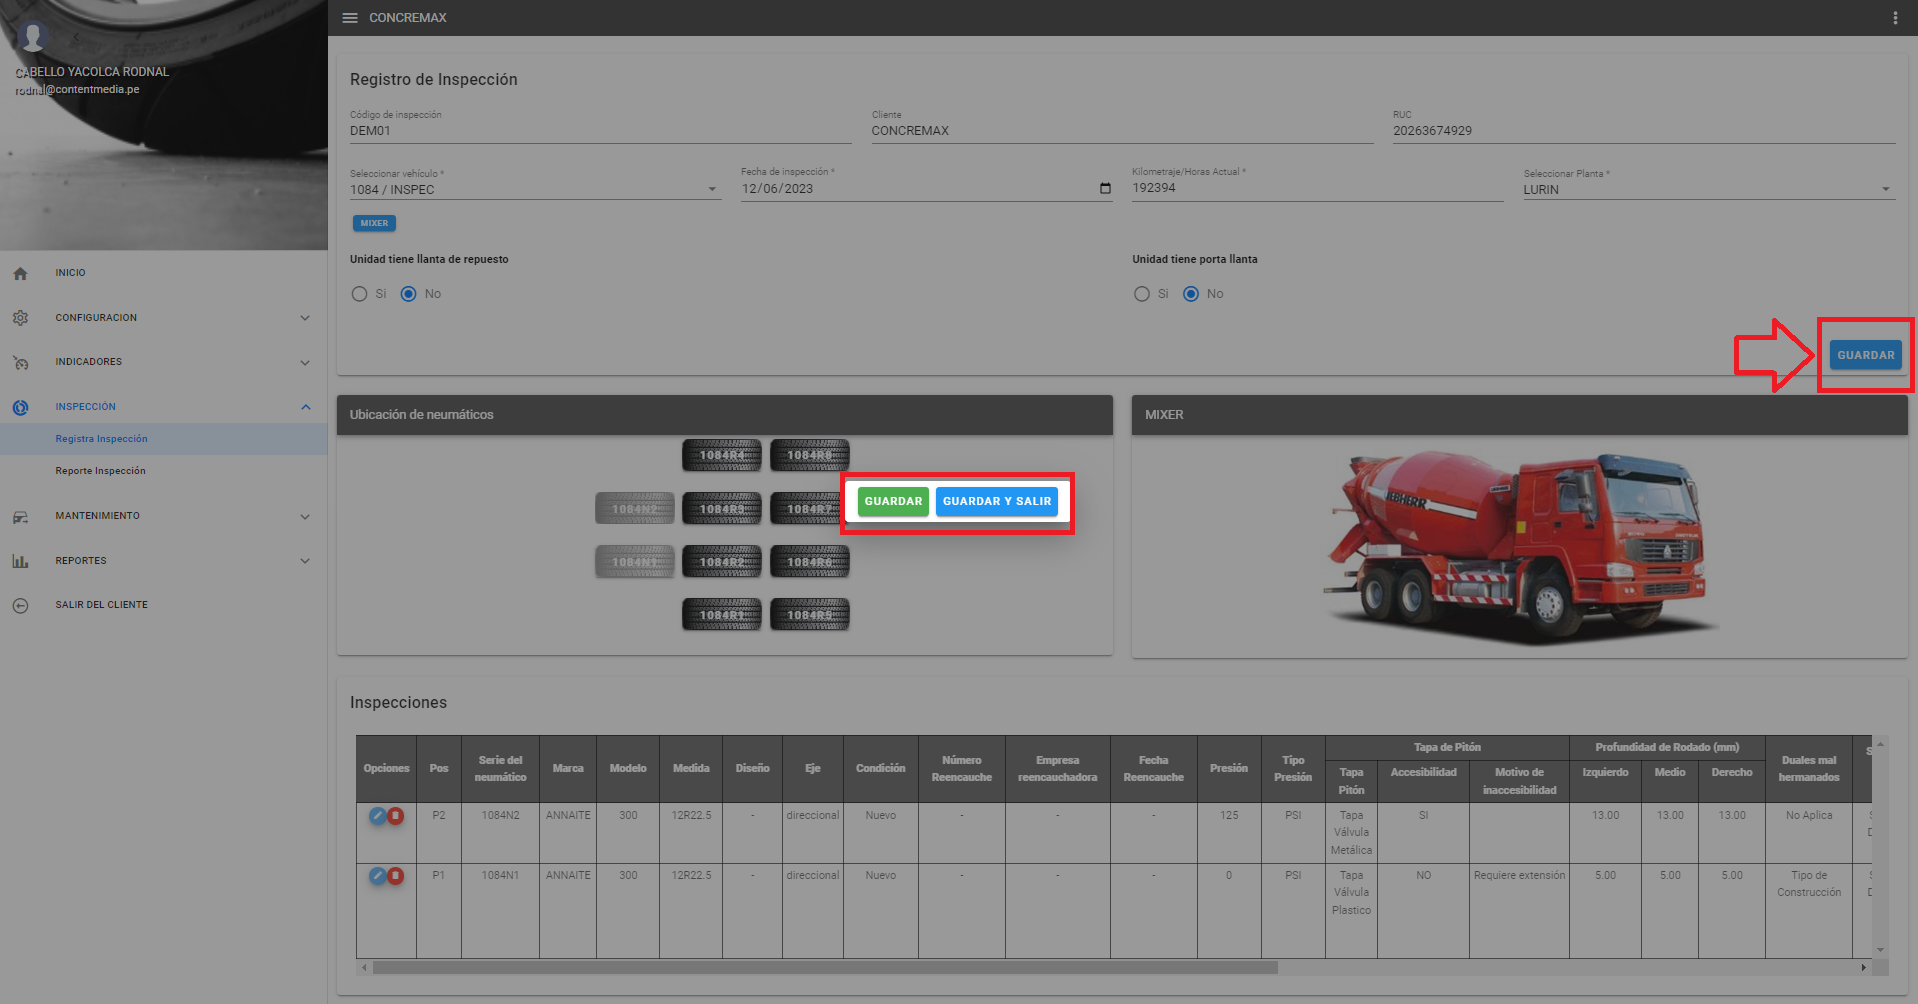Choose No for llanta de repuesto

pos(408,294)
